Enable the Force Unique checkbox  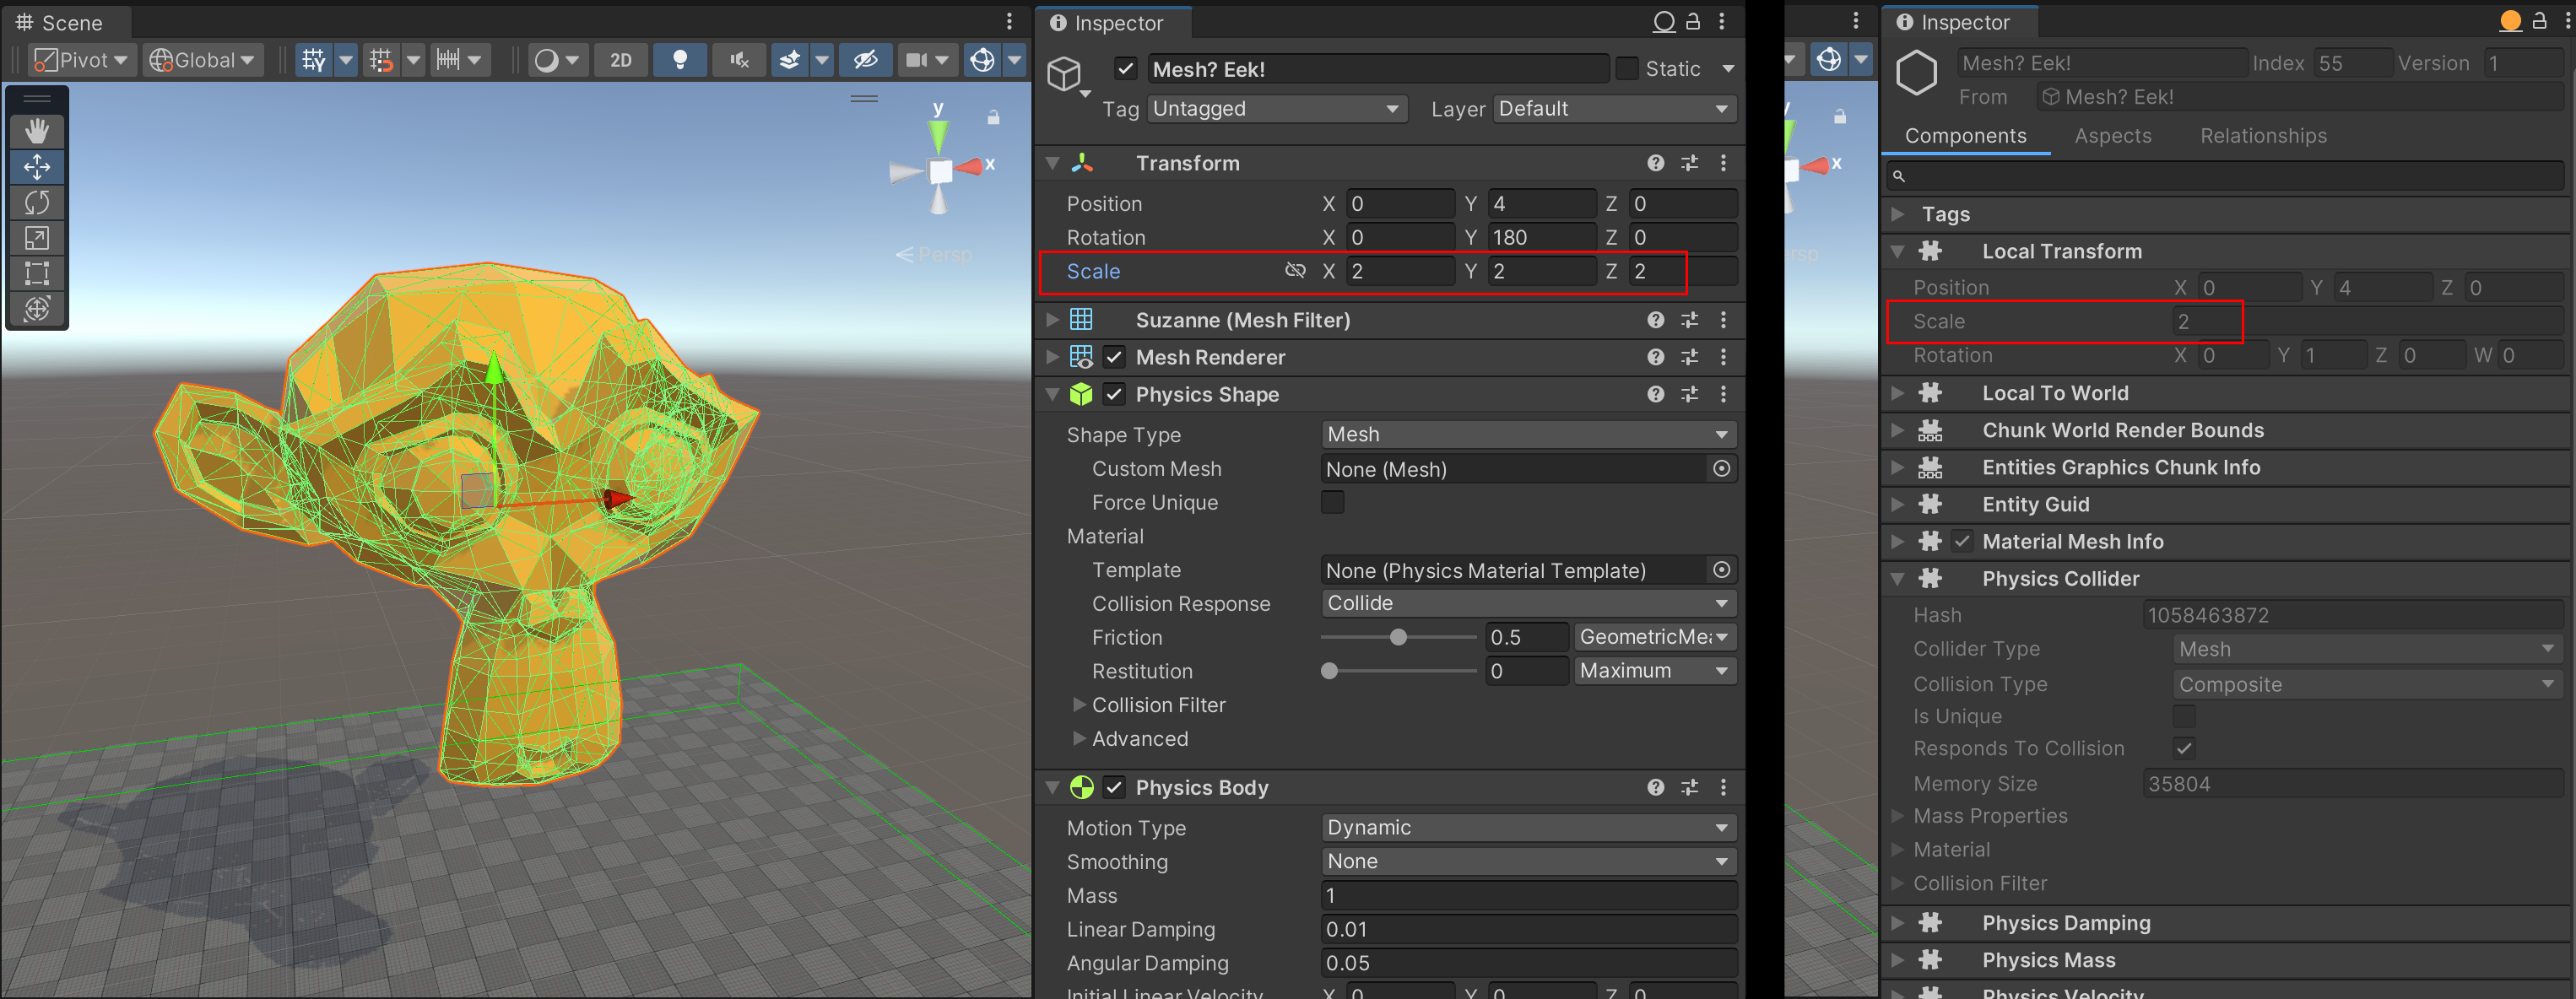pyautogui.click(x=1333, y=502)
